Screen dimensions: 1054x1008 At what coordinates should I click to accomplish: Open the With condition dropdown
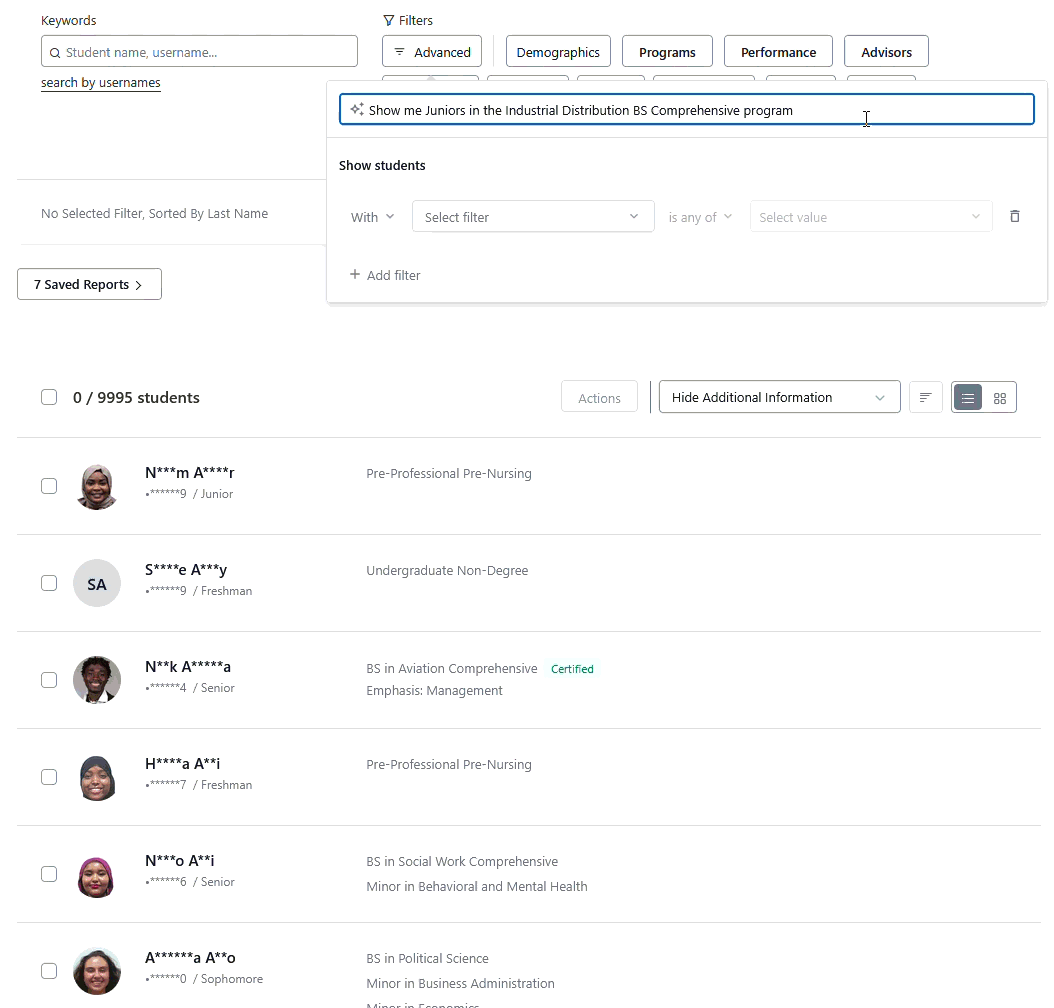(372, 217)
